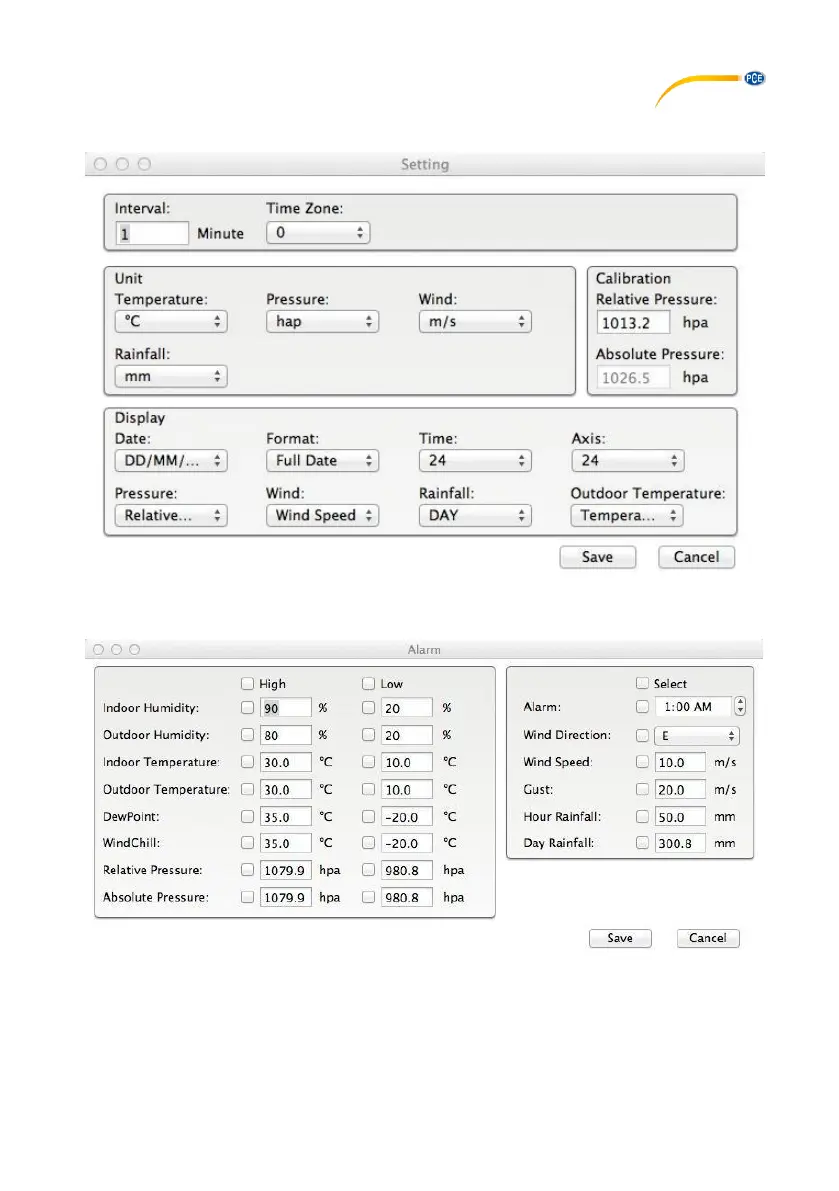
Task: Click the Wind Speed alarm value field
Action: point(680,762)
